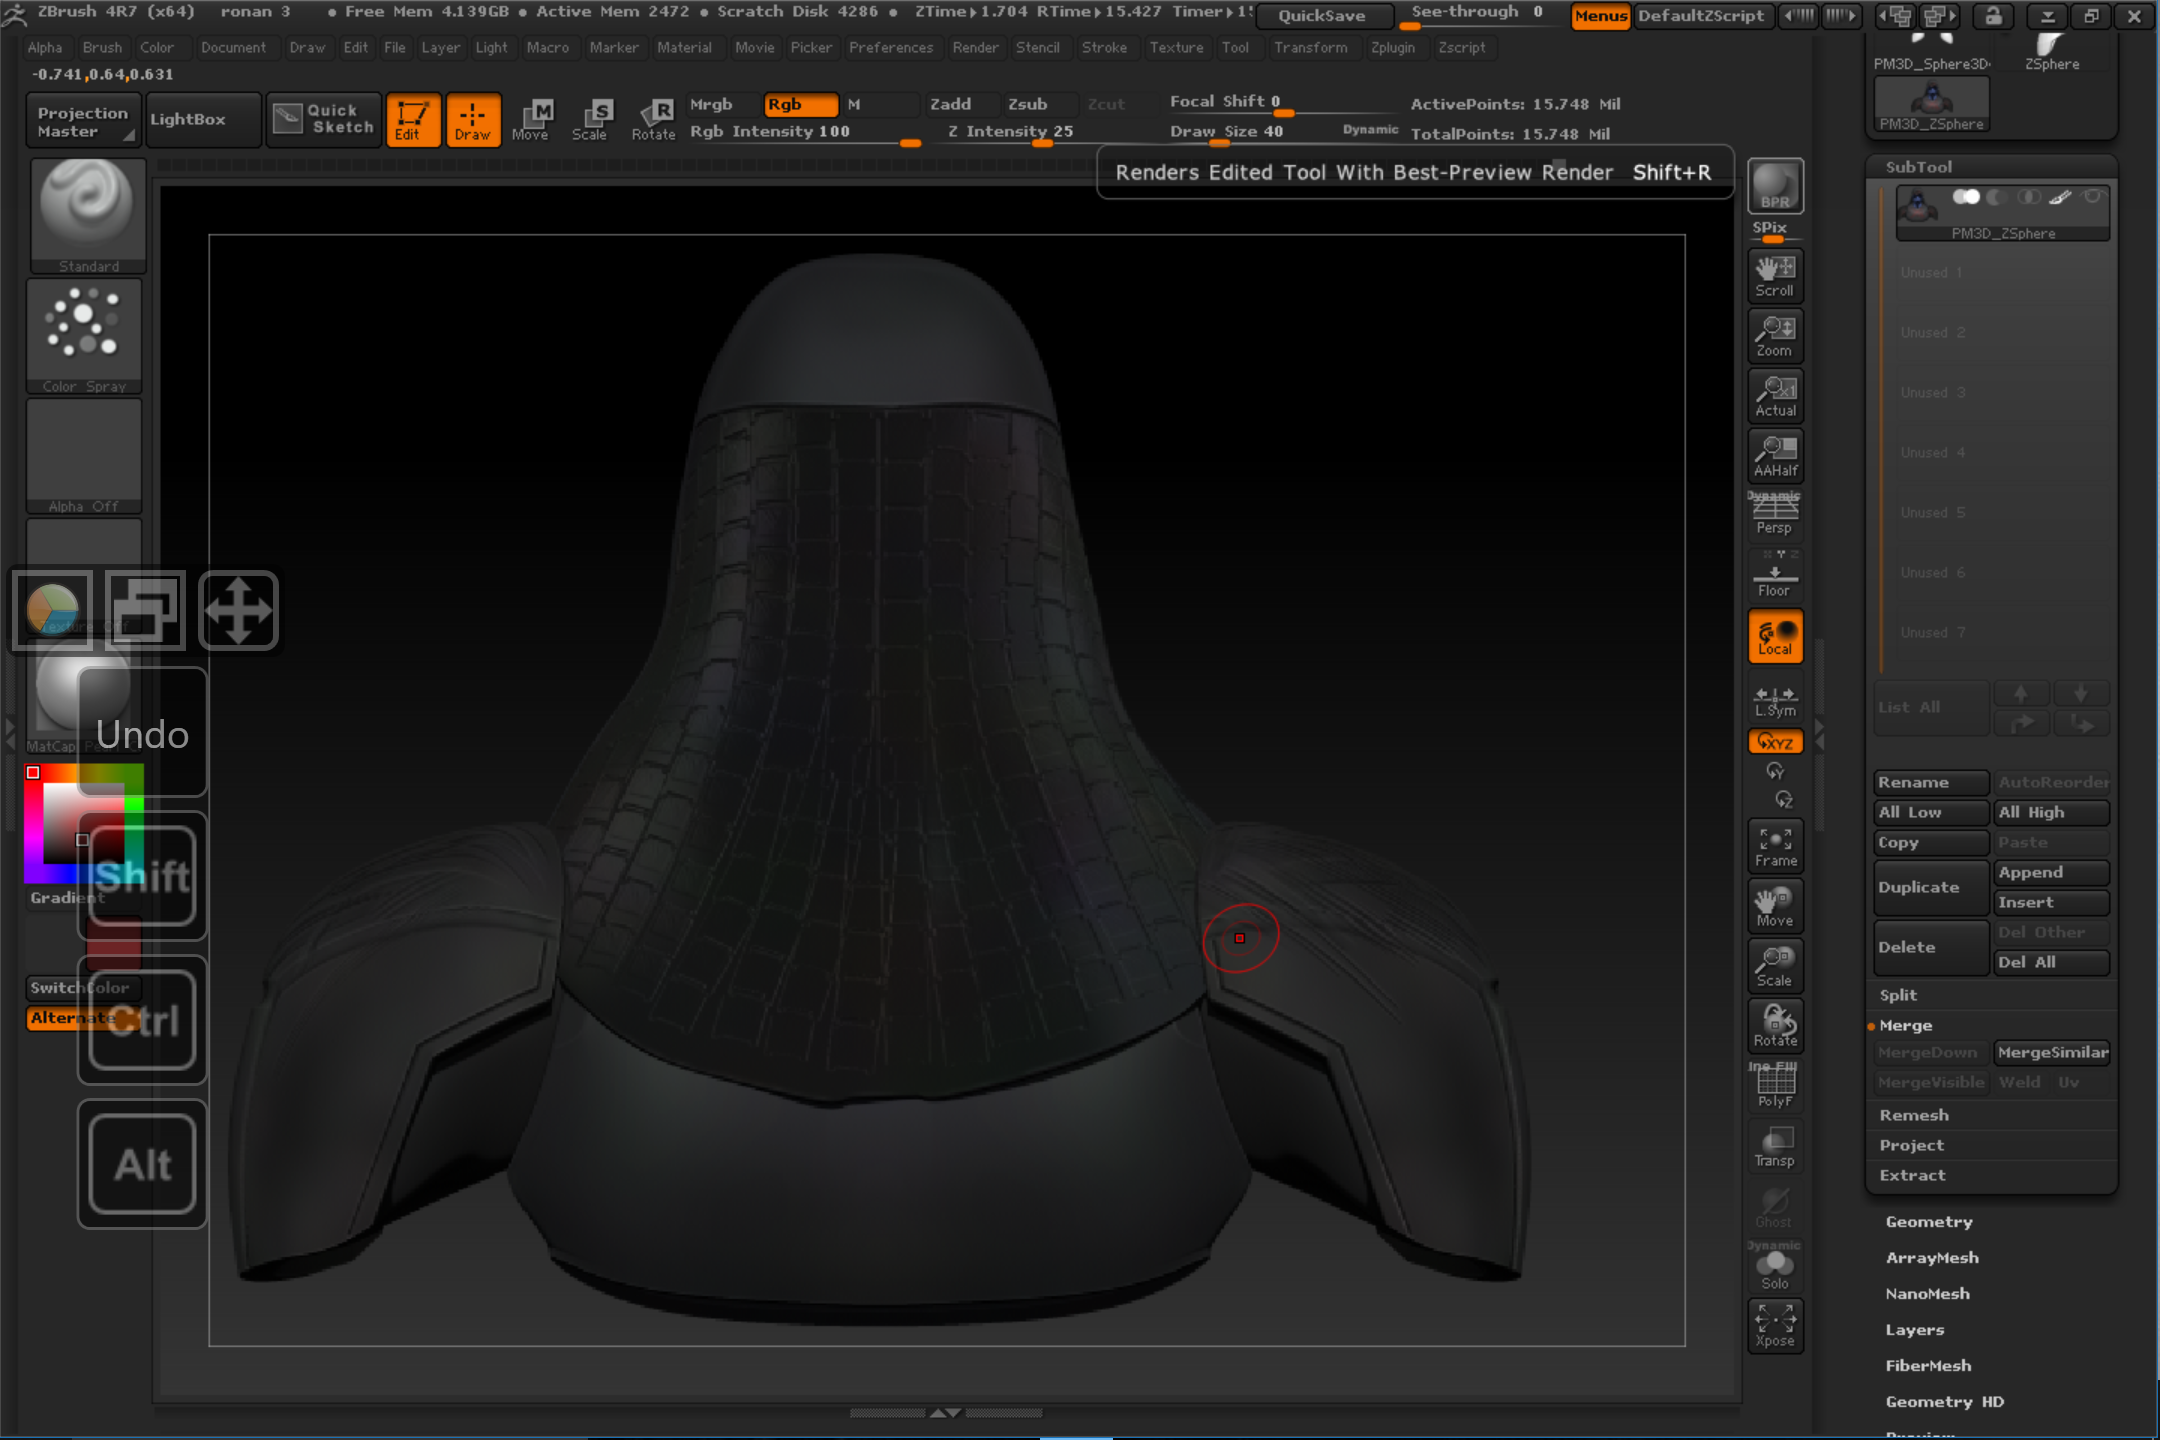Expand the FiberMesh section

coord(1929,1366)
